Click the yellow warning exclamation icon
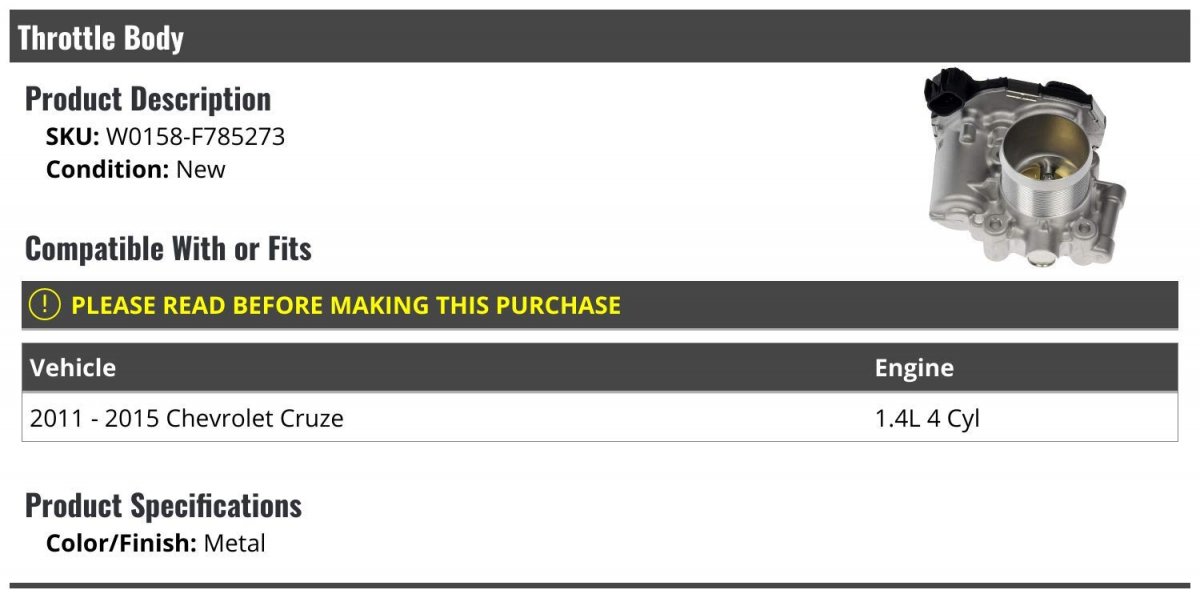Image resolution: width=1200 pixels, height=598 pixels. click(45, 305)
